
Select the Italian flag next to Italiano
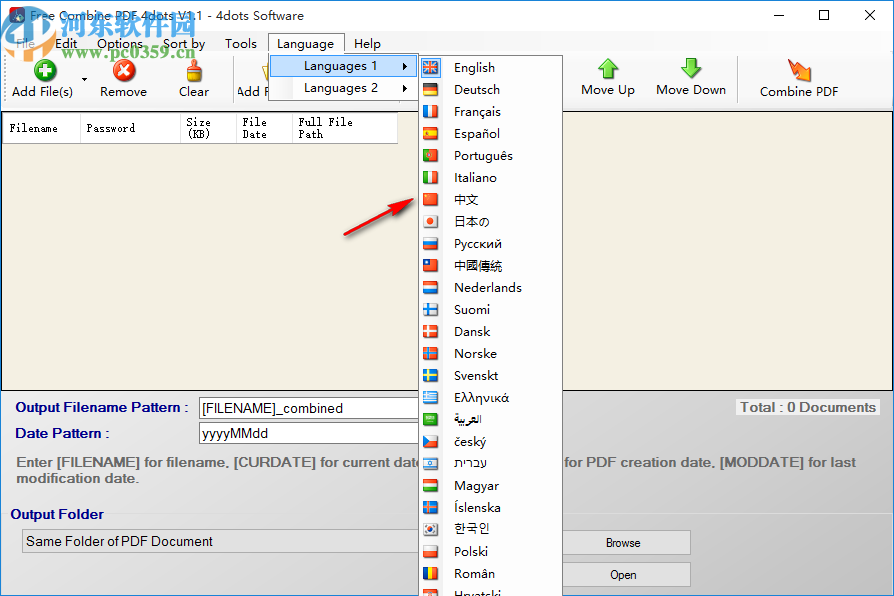tap(430, 177)
